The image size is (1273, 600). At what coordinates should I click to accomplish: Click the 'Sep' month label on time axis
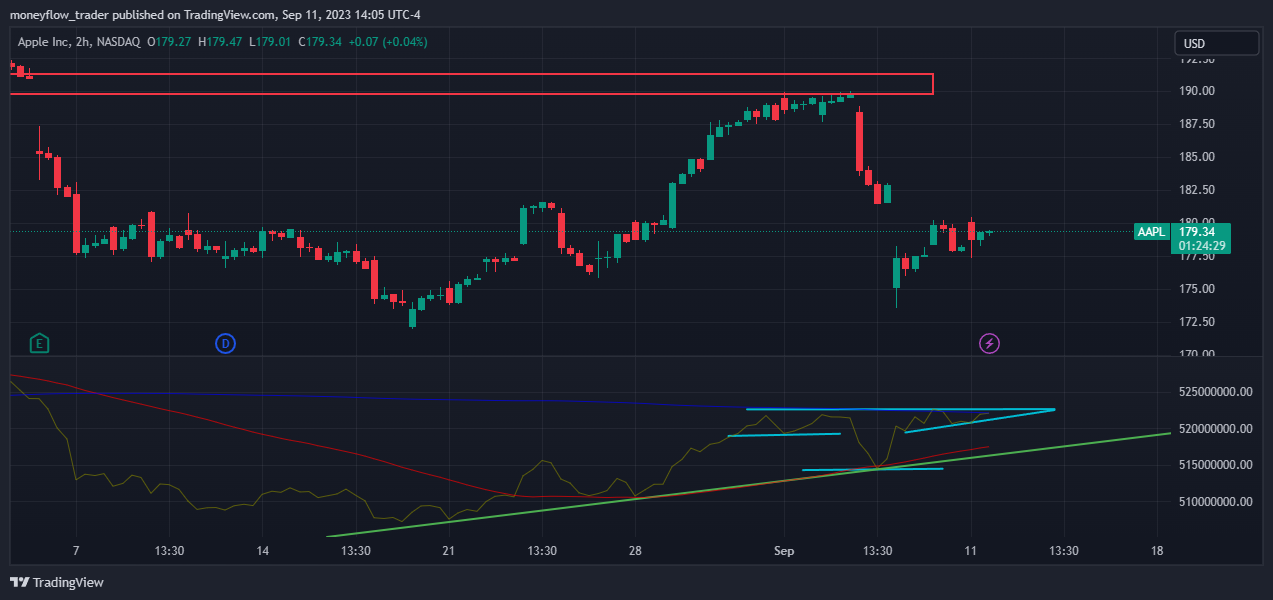784,551
